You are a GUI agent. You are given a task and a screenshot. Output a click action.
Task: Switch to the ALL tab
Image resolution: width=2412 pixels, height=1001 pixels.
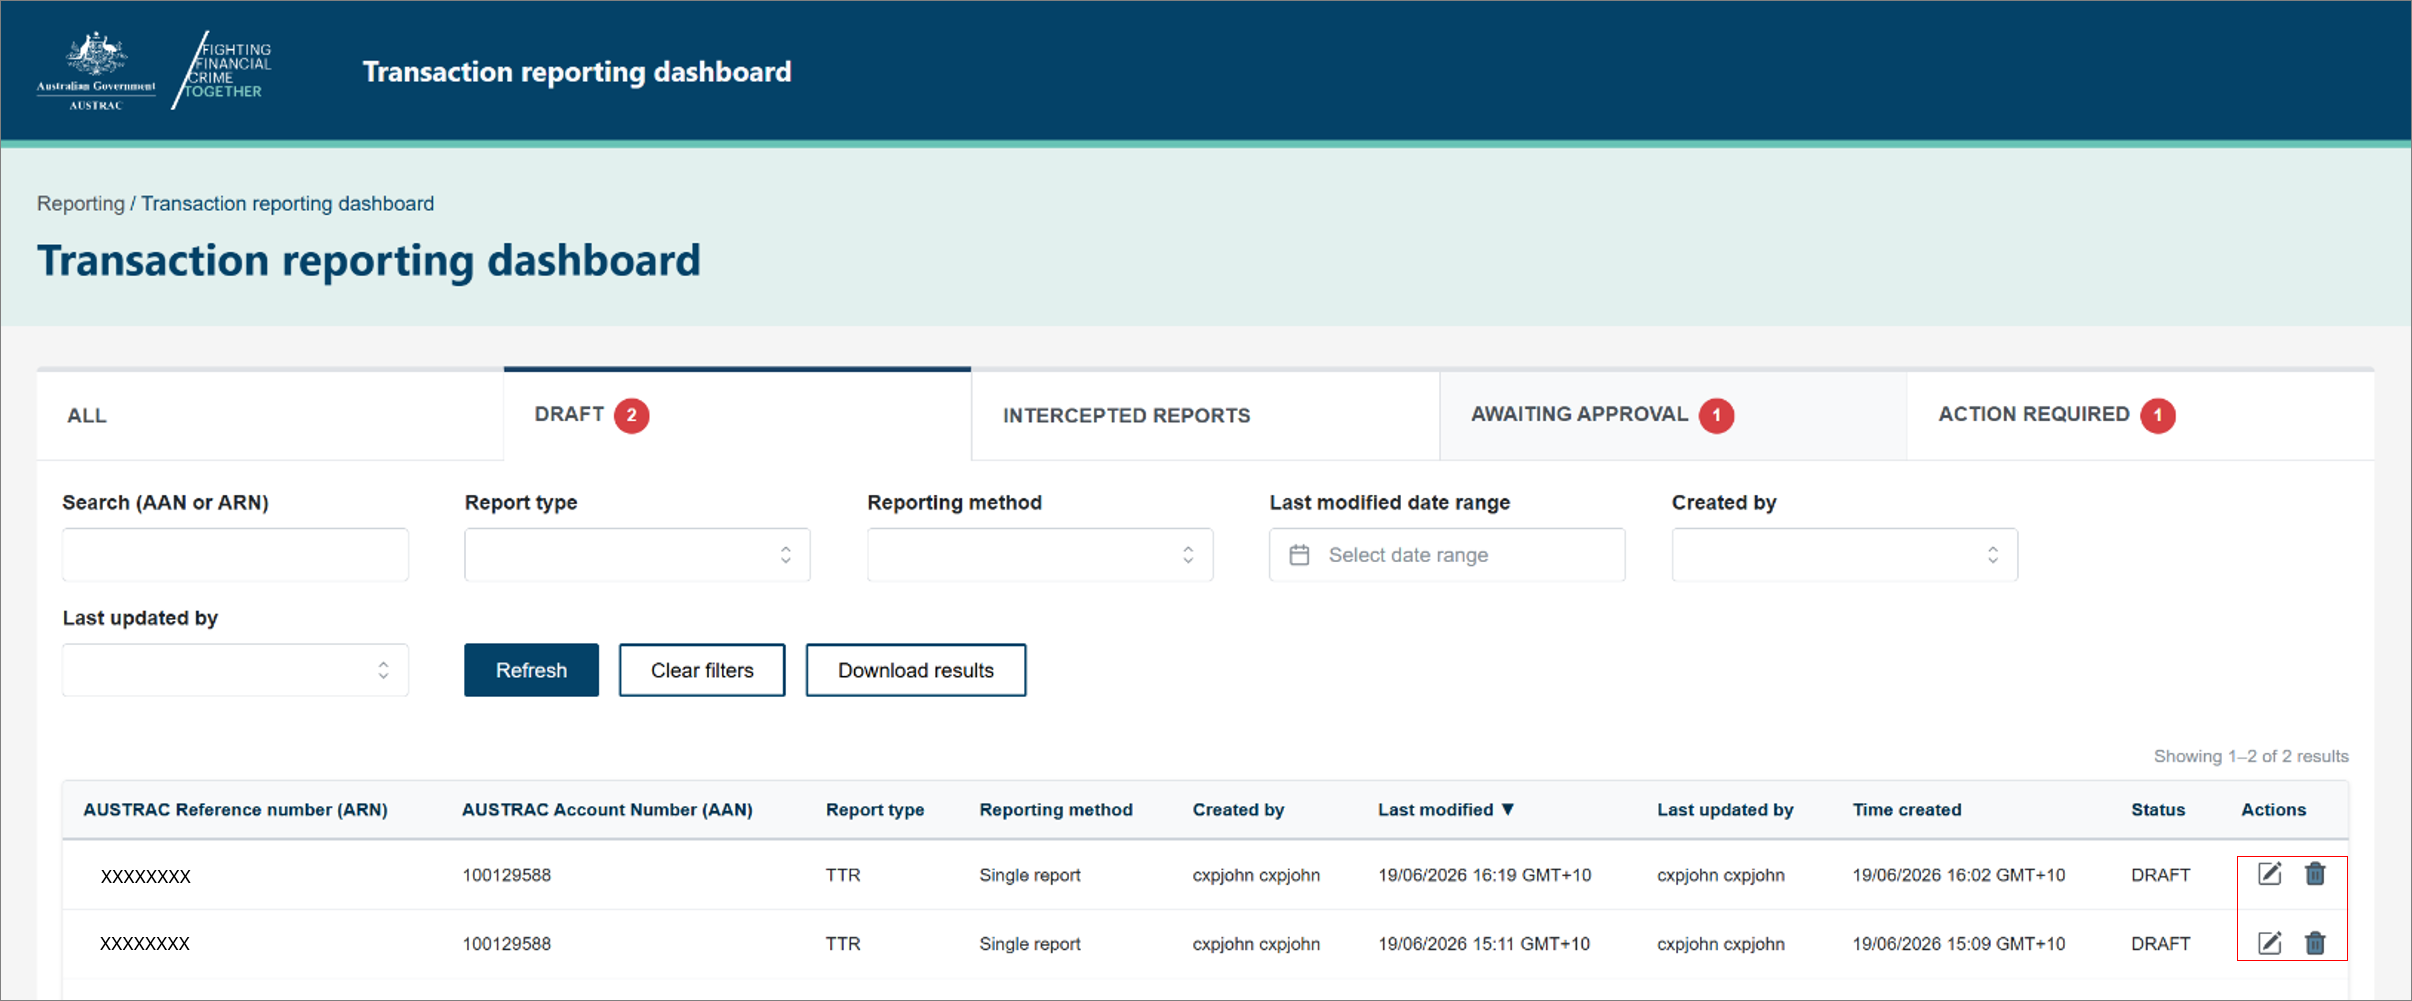click(x=270, y=415)
